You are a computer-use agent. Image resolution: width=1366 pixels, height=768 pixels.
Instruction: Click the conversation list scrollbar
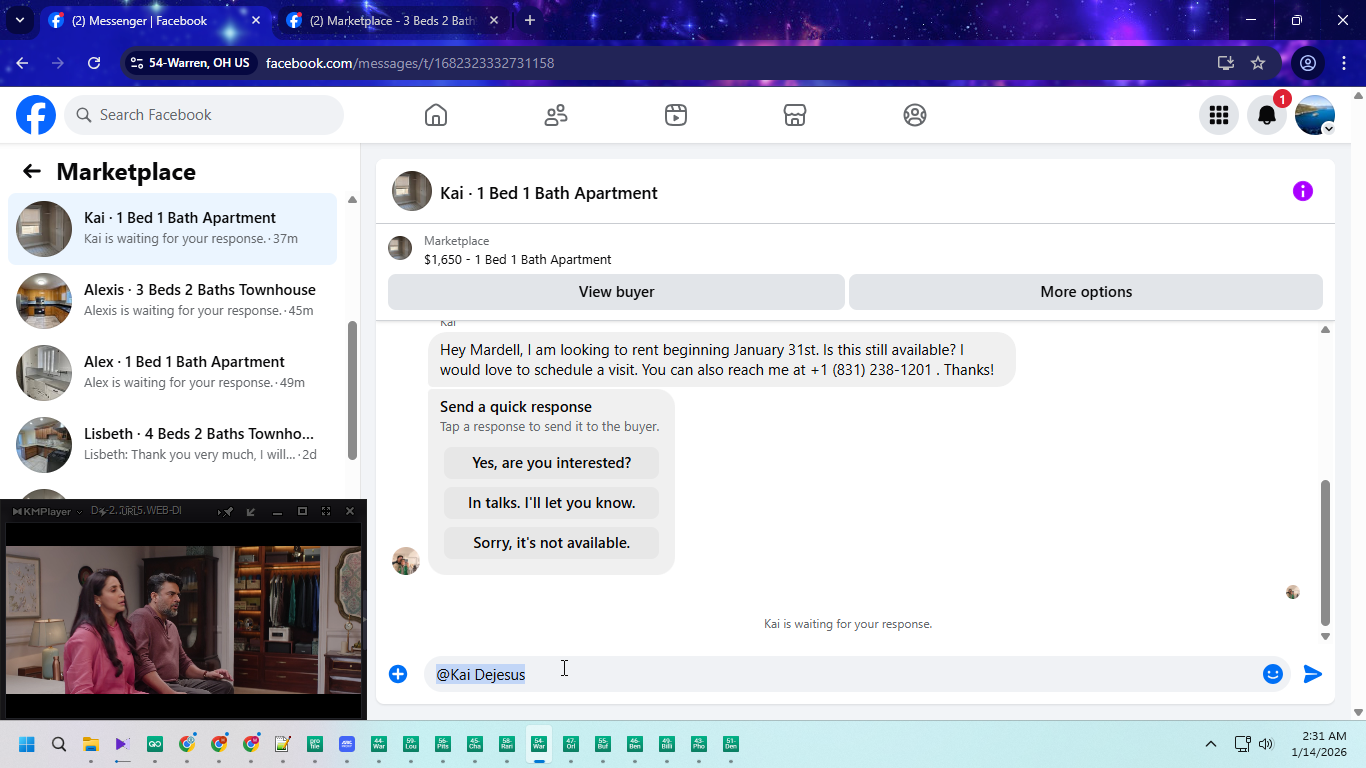coord(352,390)
